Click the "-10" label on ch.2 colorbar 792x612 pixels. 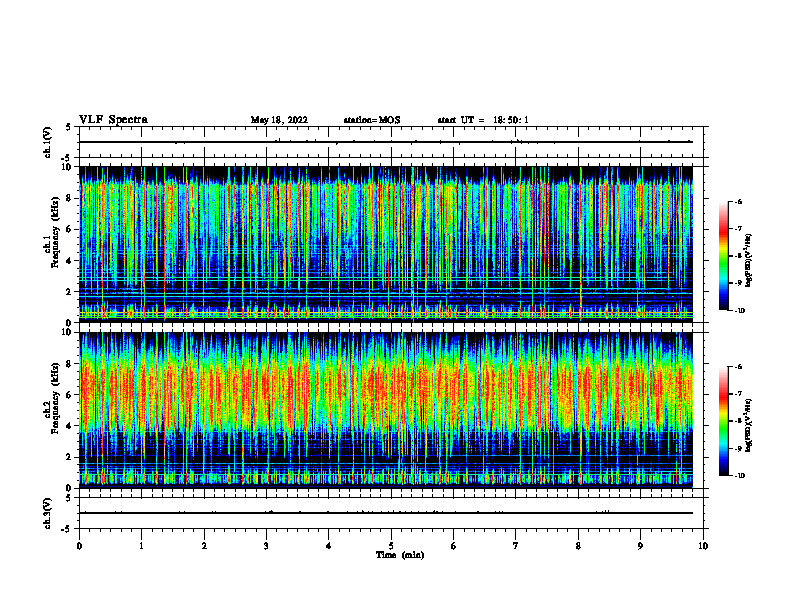click(x=740, y=476)
